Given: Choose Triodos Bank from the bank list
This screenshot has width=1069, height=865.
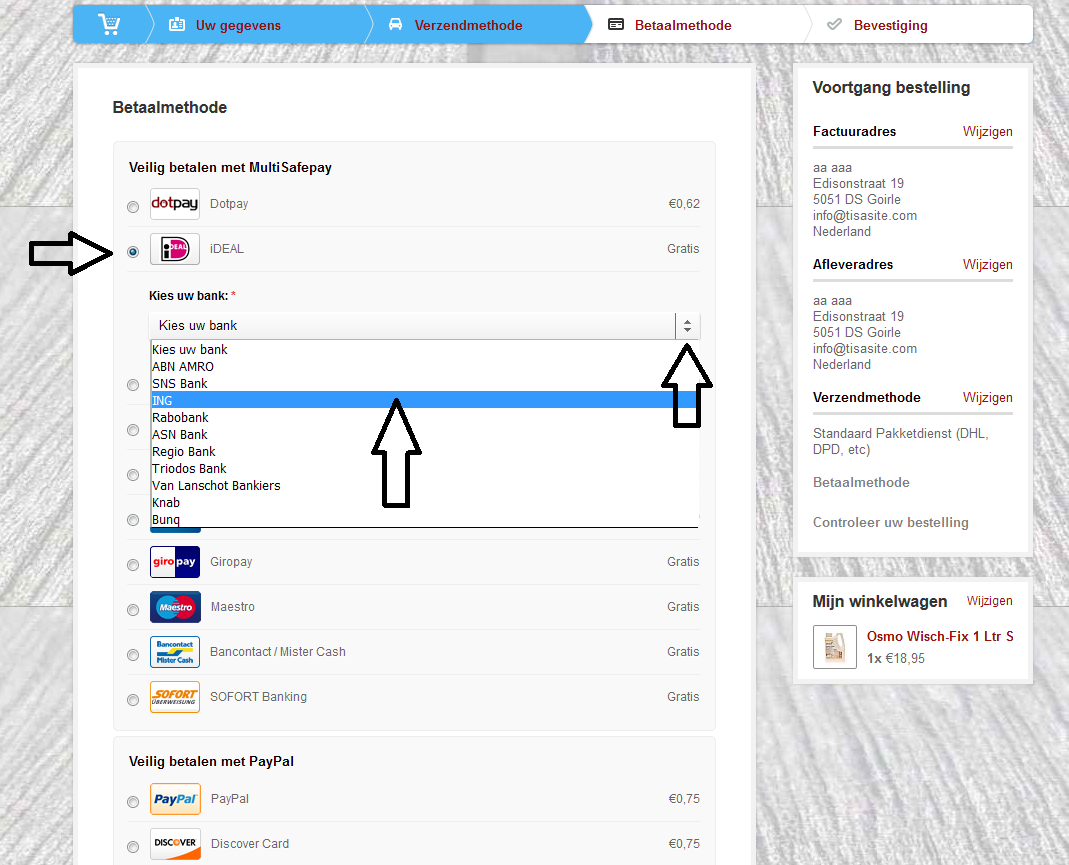Looking at the screenshot, I should tap(425, 468).
